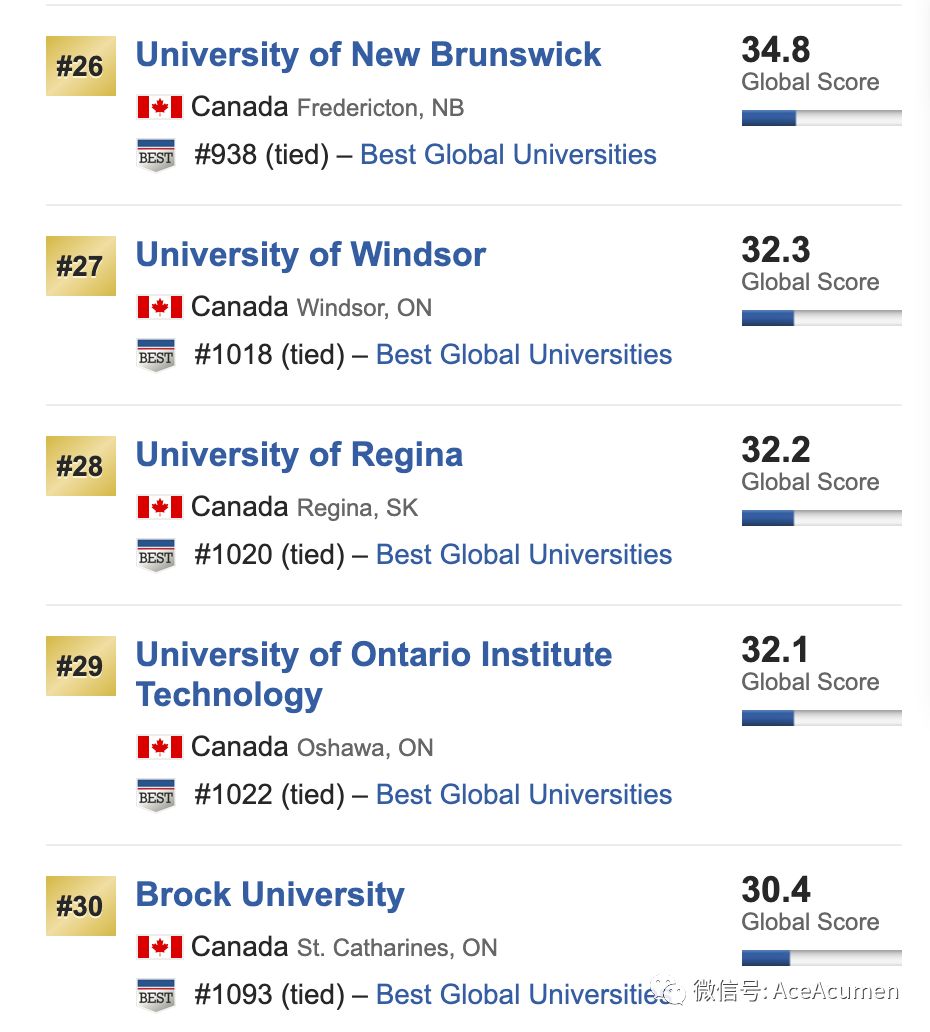The width and height of the screenshot is (930, 1032).
Task: Click the Canada flag beside Regina, SK
Action: pyautogui.click(x=159, y=507)
